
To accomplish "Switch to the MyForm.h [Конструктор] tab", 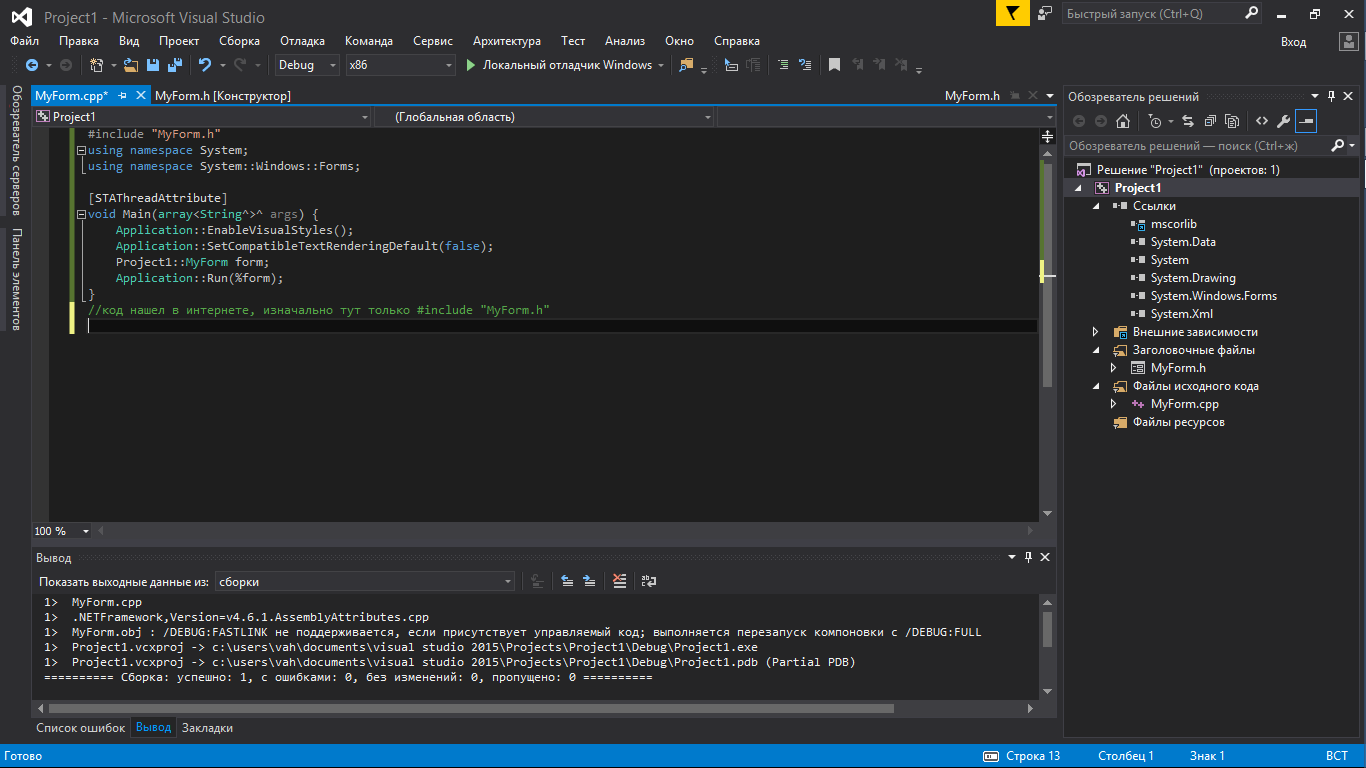I will tap(223, 96).
